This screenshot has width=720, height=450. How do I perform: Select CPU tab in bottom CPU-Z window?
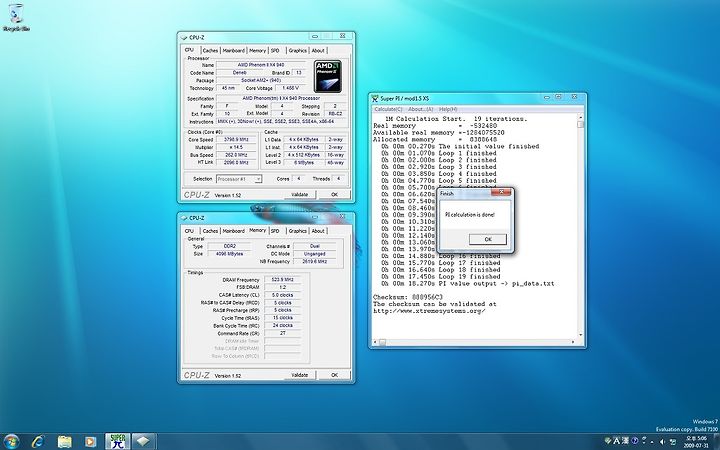click(x=189, y=231)
